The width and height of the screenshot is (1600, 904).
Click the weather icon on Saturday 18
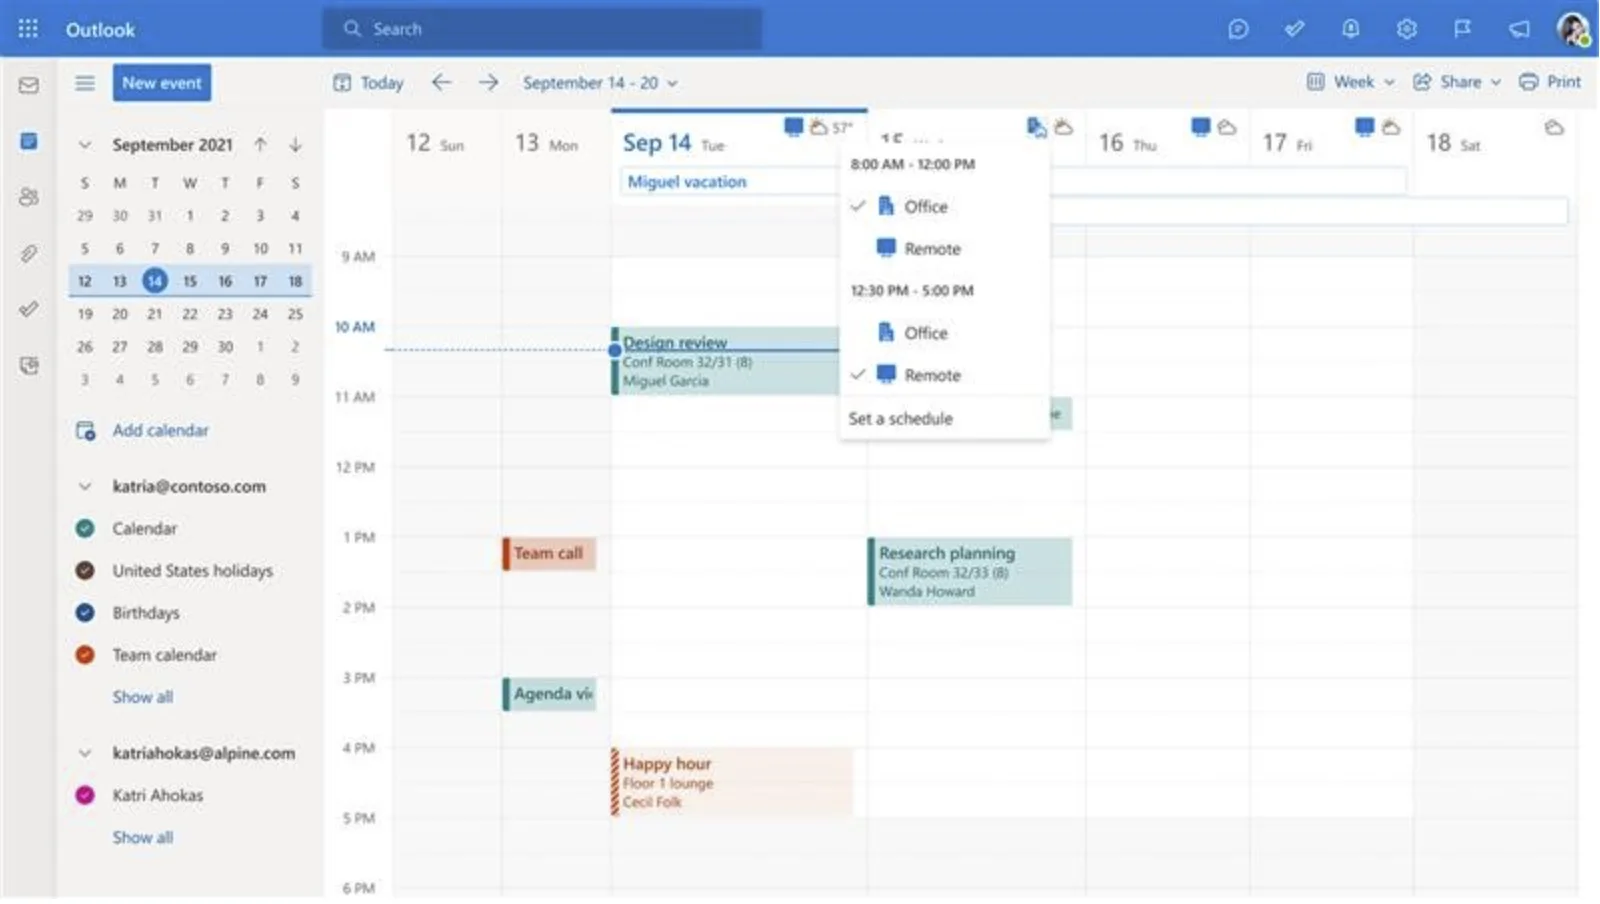pos(1554,127)
